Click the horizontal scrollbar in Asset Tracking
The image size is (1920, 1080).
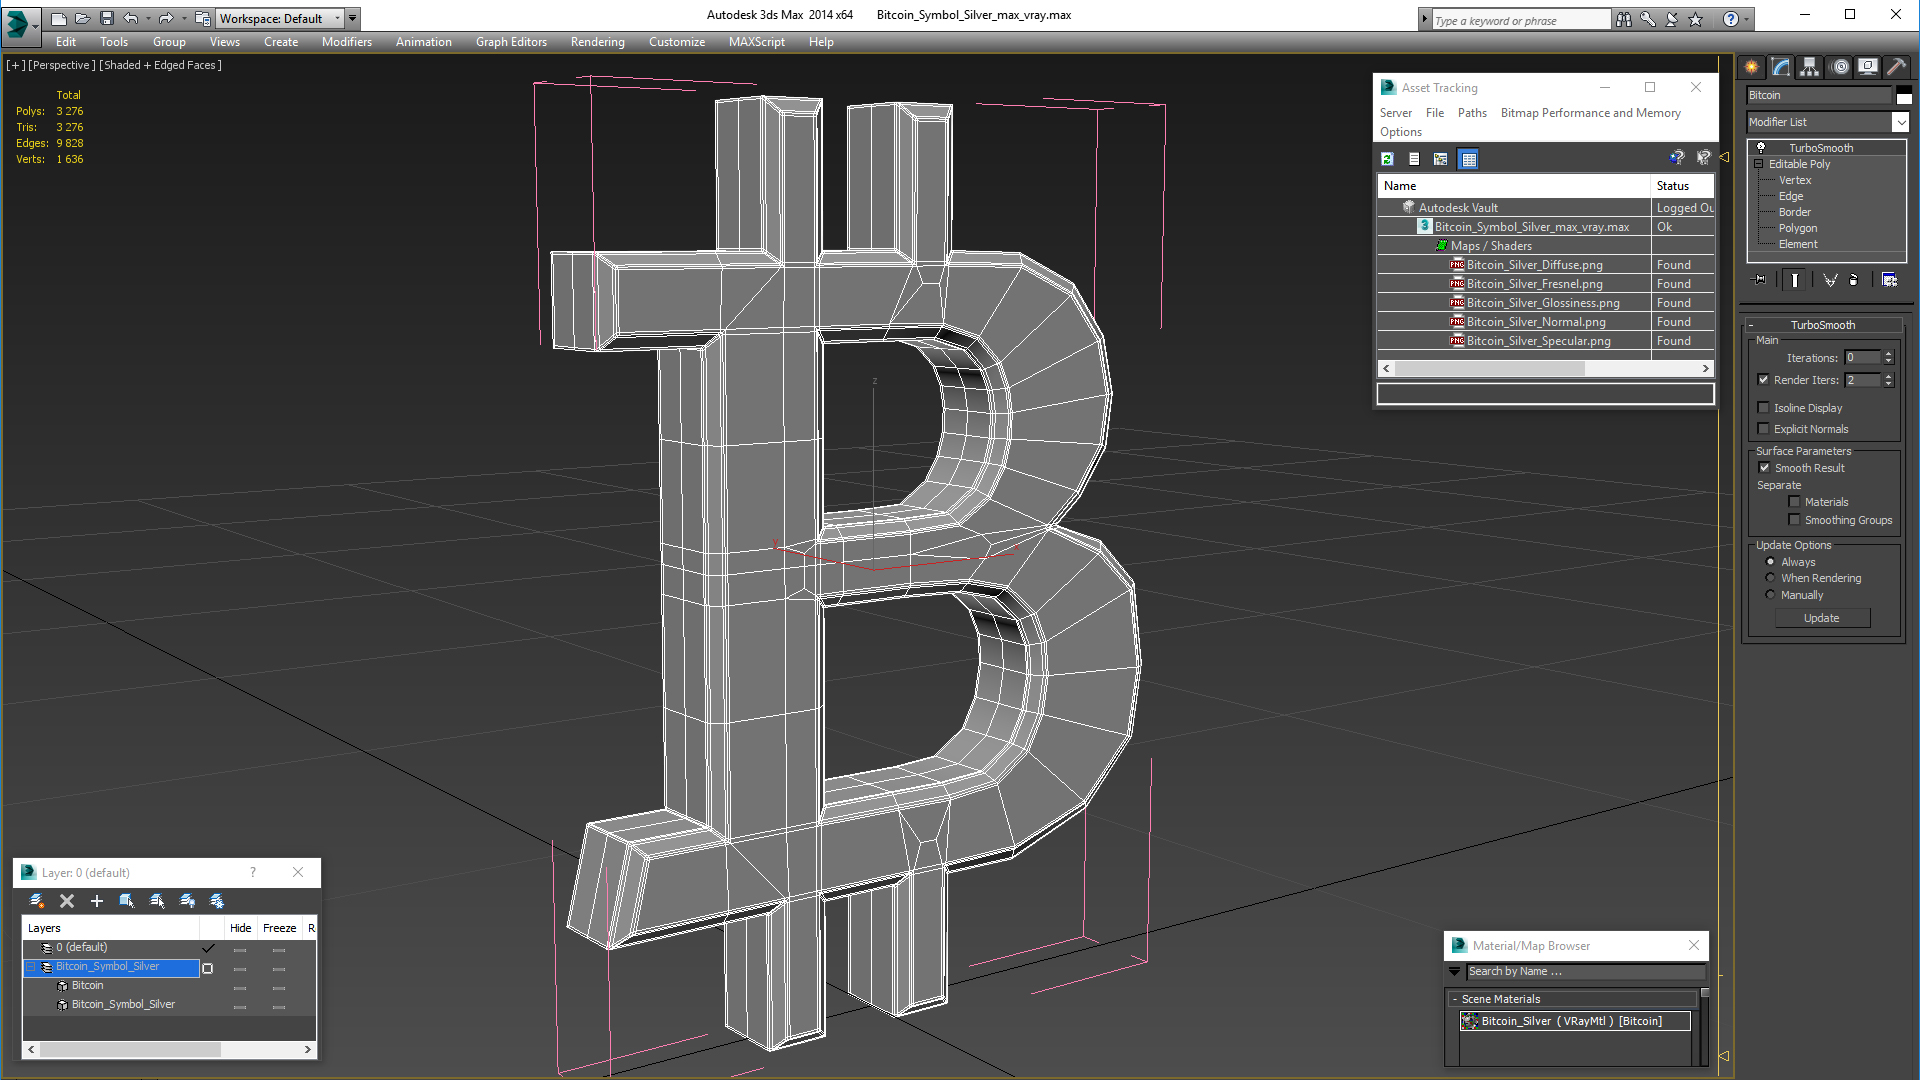click(x=1489, y=369)
